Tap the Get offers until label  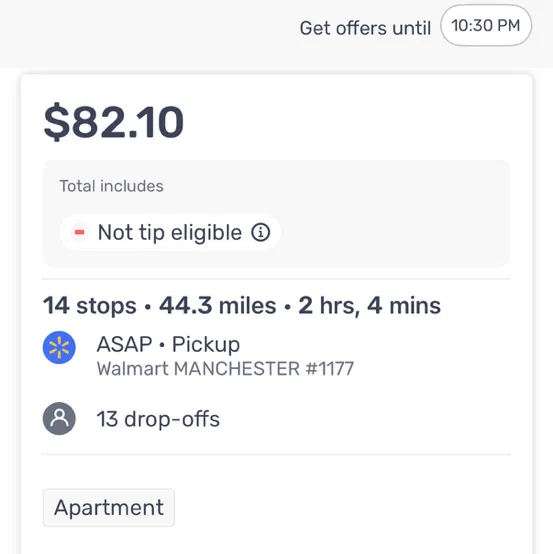point(365,28)
